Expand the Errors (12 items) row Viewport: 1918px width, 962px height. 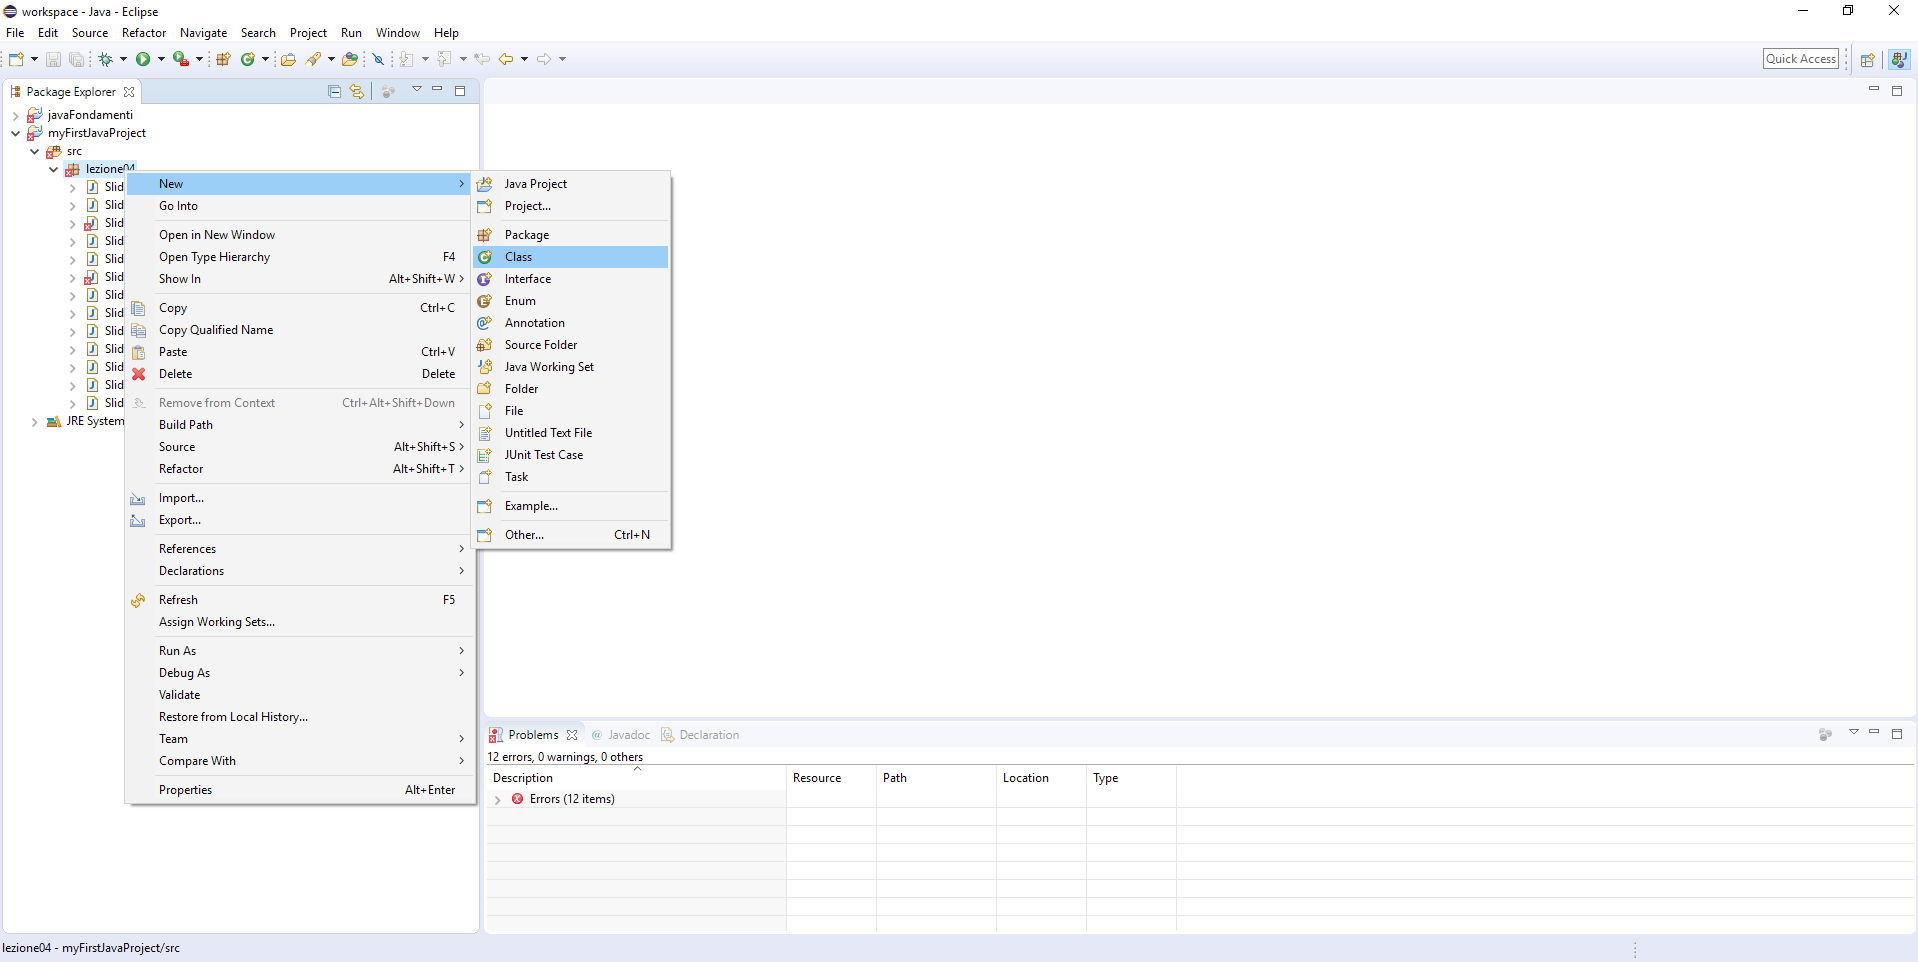[x=497, y=800]
